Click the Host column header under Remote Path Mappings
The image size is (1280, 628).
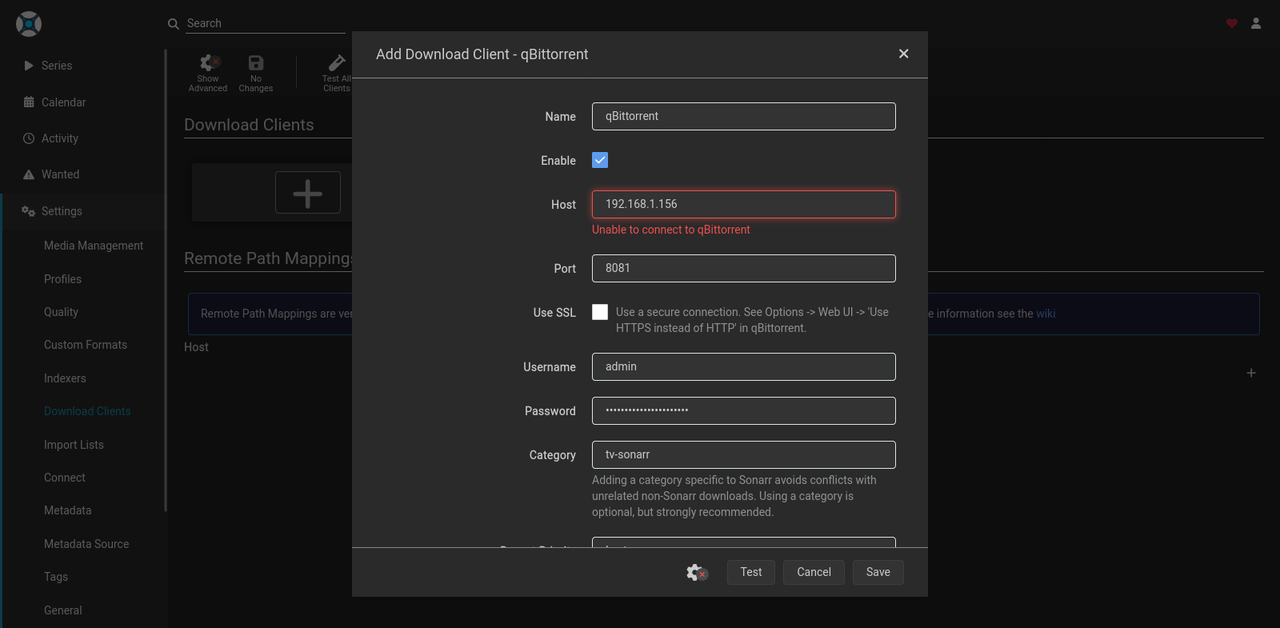pyautogui.click(x=196, y=347)
